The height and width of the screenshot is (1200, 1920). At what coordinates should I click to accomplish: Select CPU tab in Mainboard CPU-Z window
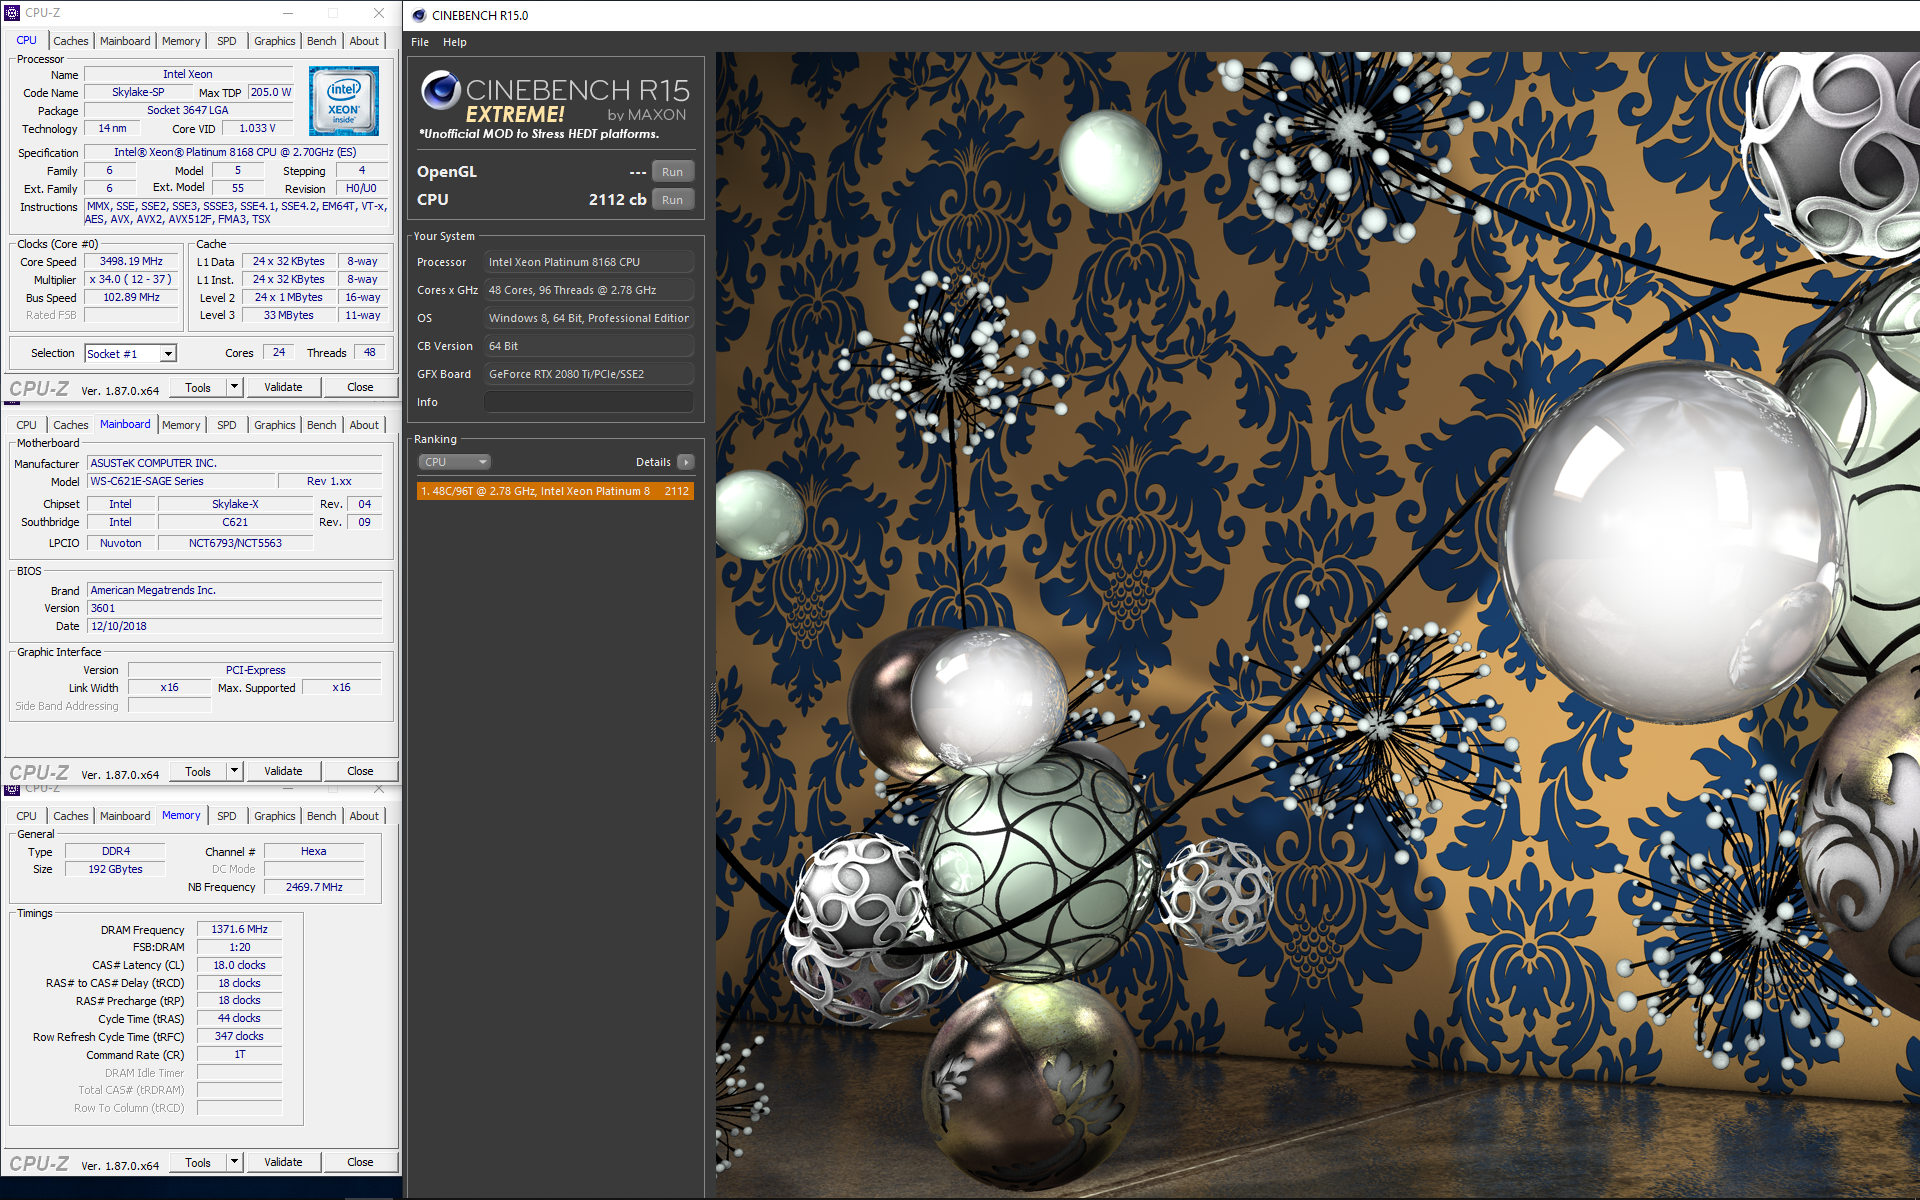[x=26, y=425]
